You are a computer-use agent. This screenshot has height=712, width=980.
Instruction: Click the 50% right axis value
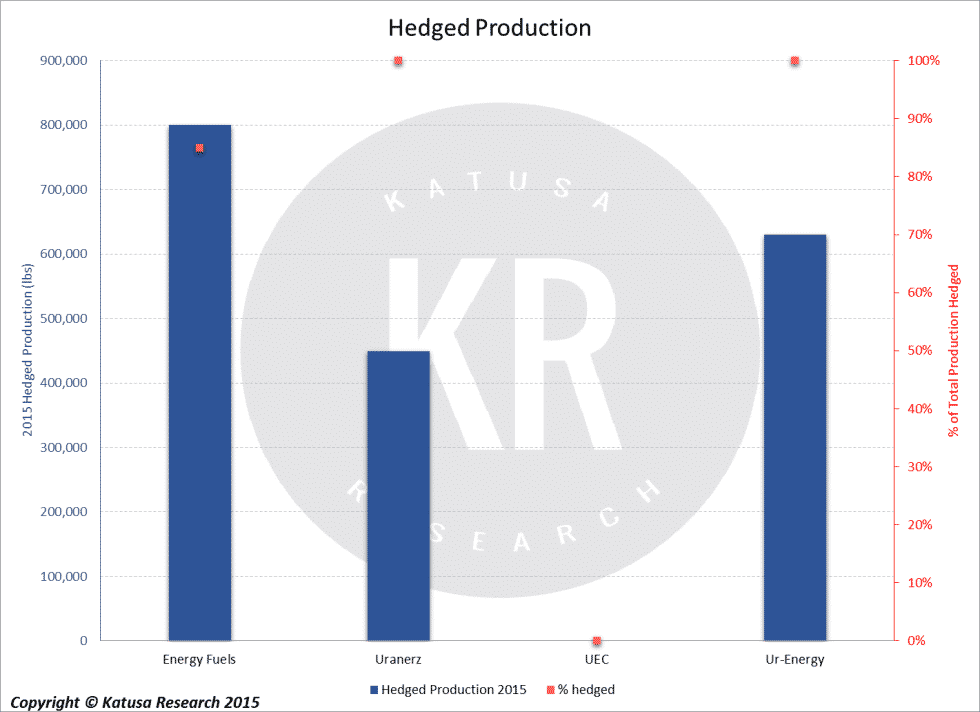click(920, 350)
